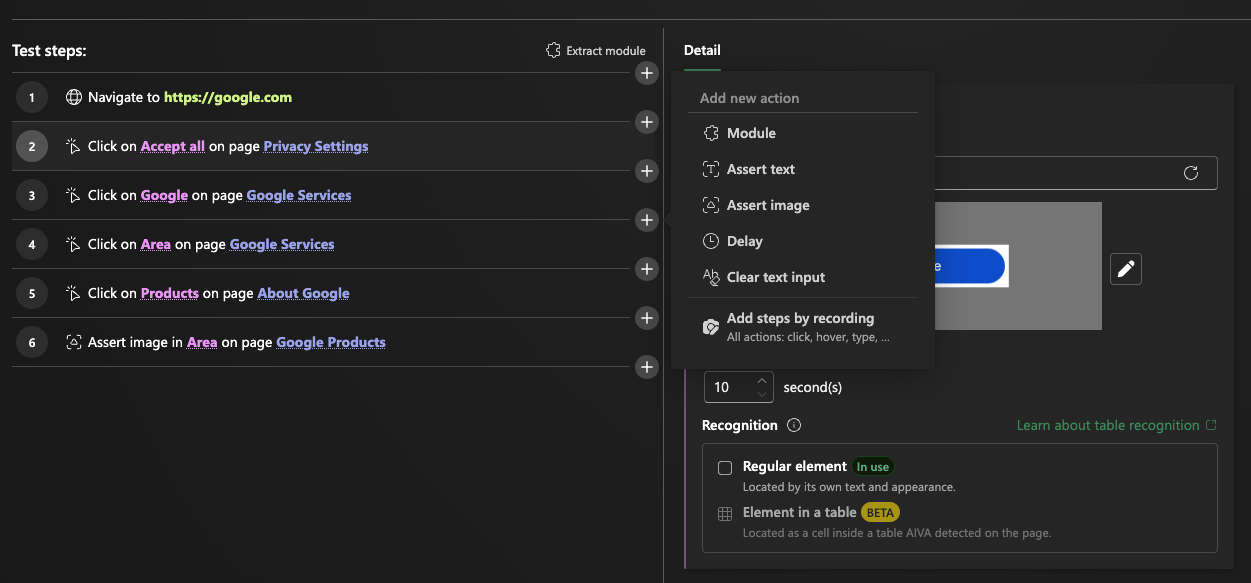The image size is (1251, 583).
Task: Click plus icon above Navigate step
Action: coord(647,73)
